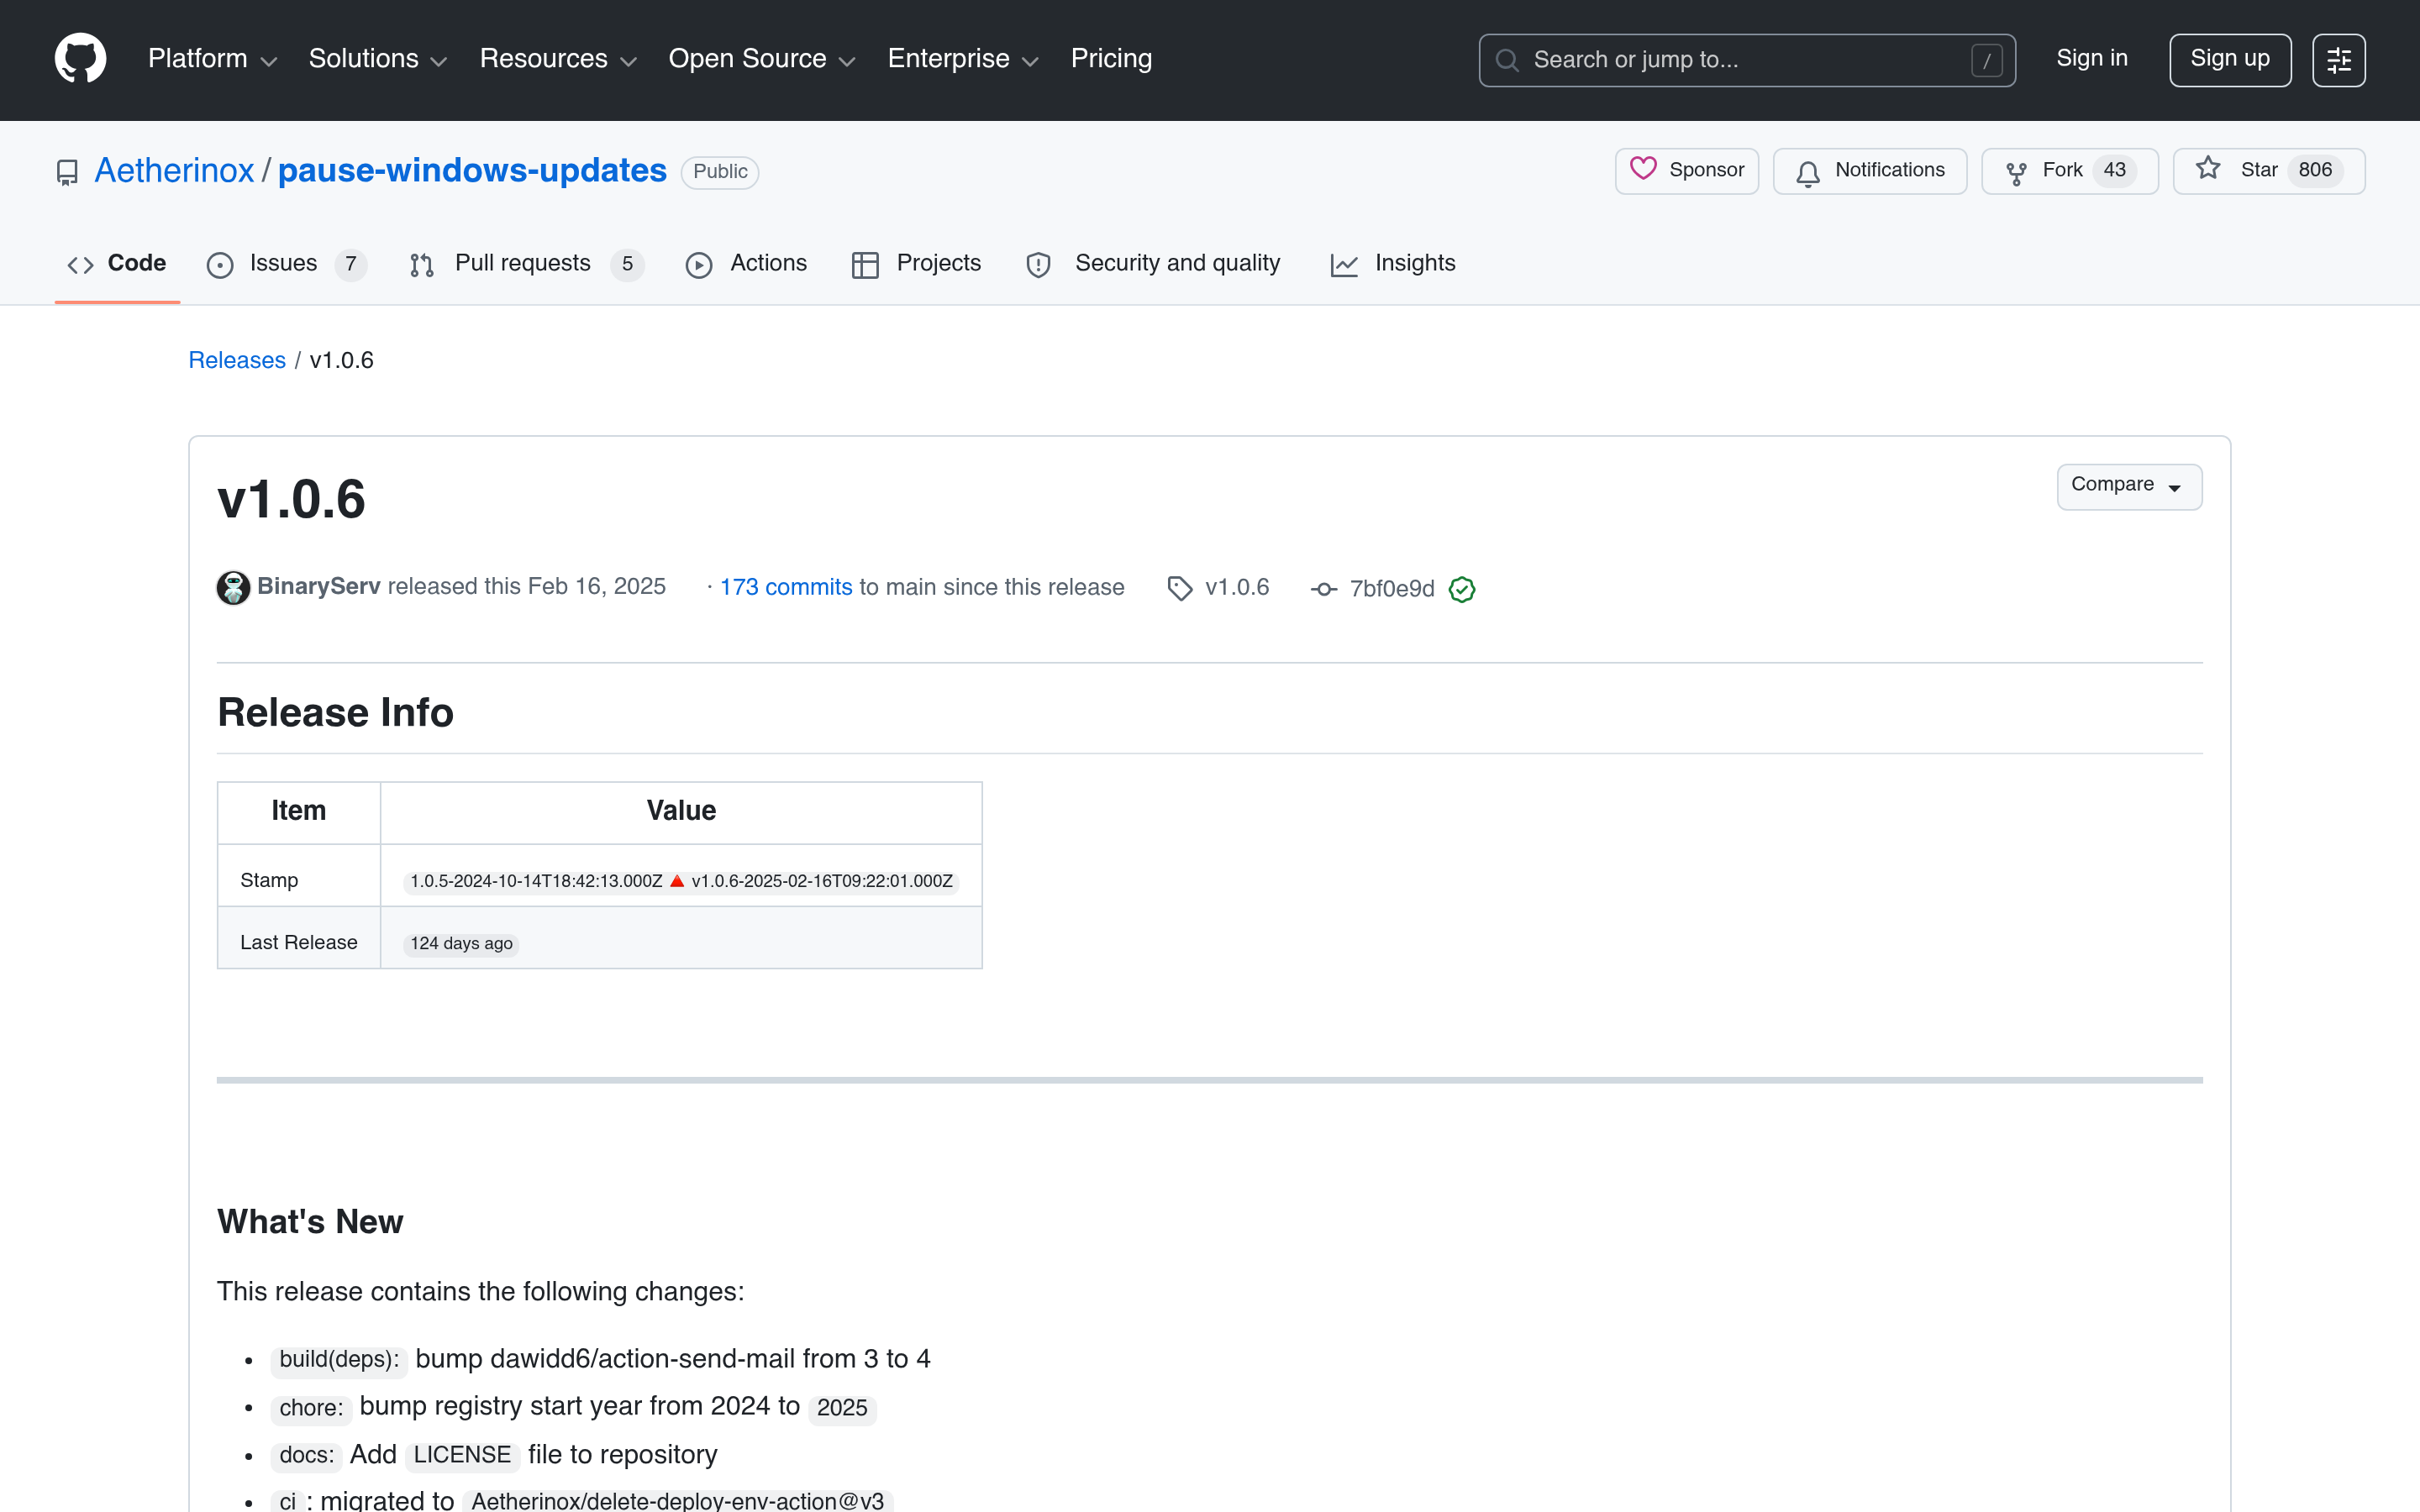Click the Notifications bell icon

[x=1807, y=172]
